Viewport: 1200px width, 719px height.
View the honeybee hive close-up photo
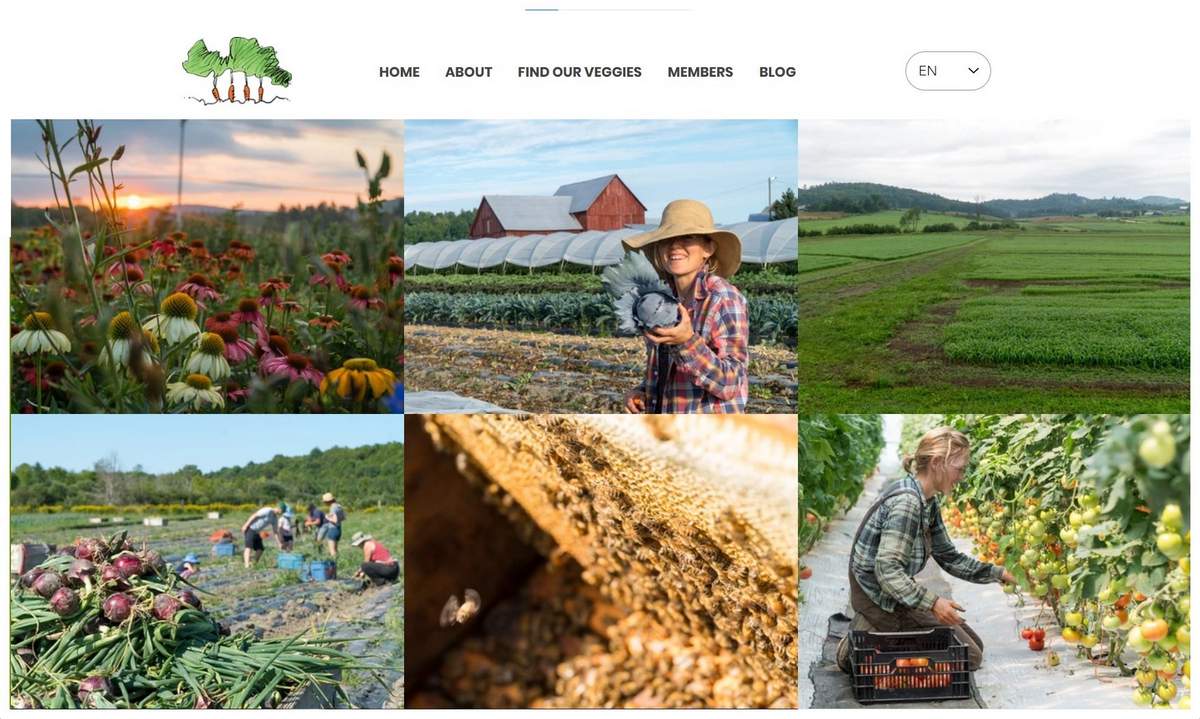pos(601,561)
